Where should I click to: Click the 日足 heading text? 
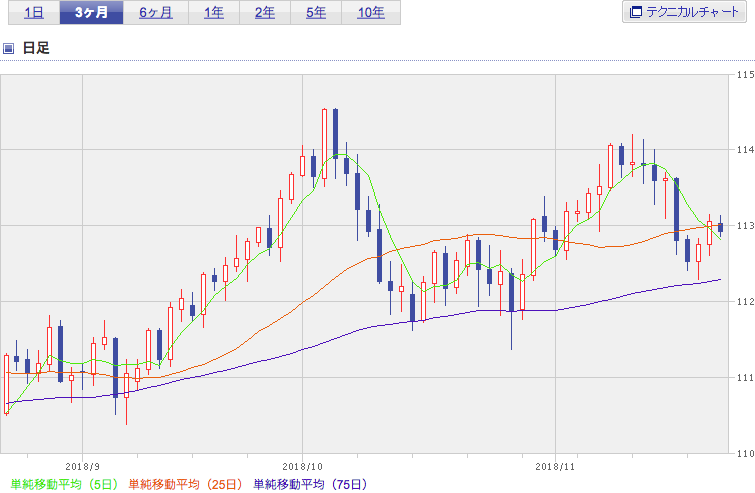pyautogui.click(x=36, y=48)
